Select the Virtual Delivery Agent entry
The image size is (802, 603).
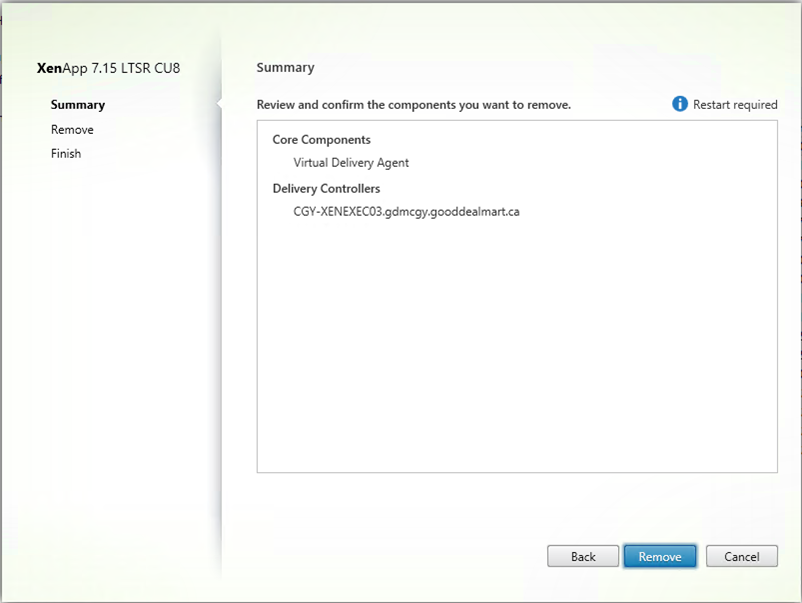coord(351,163)
